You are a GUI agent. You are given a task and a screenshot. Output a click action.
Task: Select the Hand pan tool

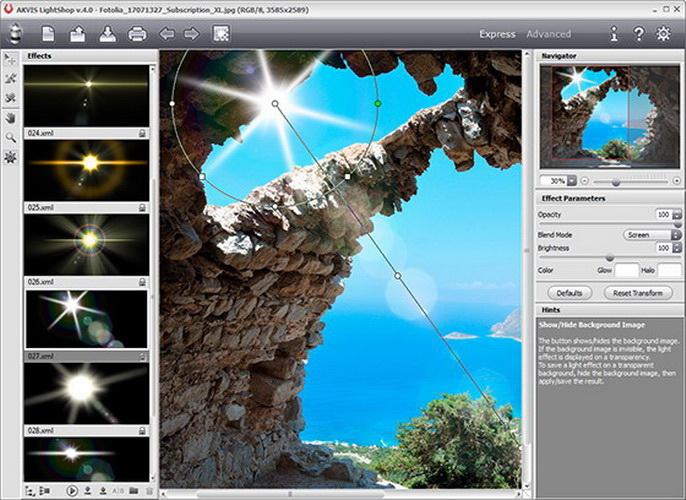pyautogui.click(x=11, y=116)
